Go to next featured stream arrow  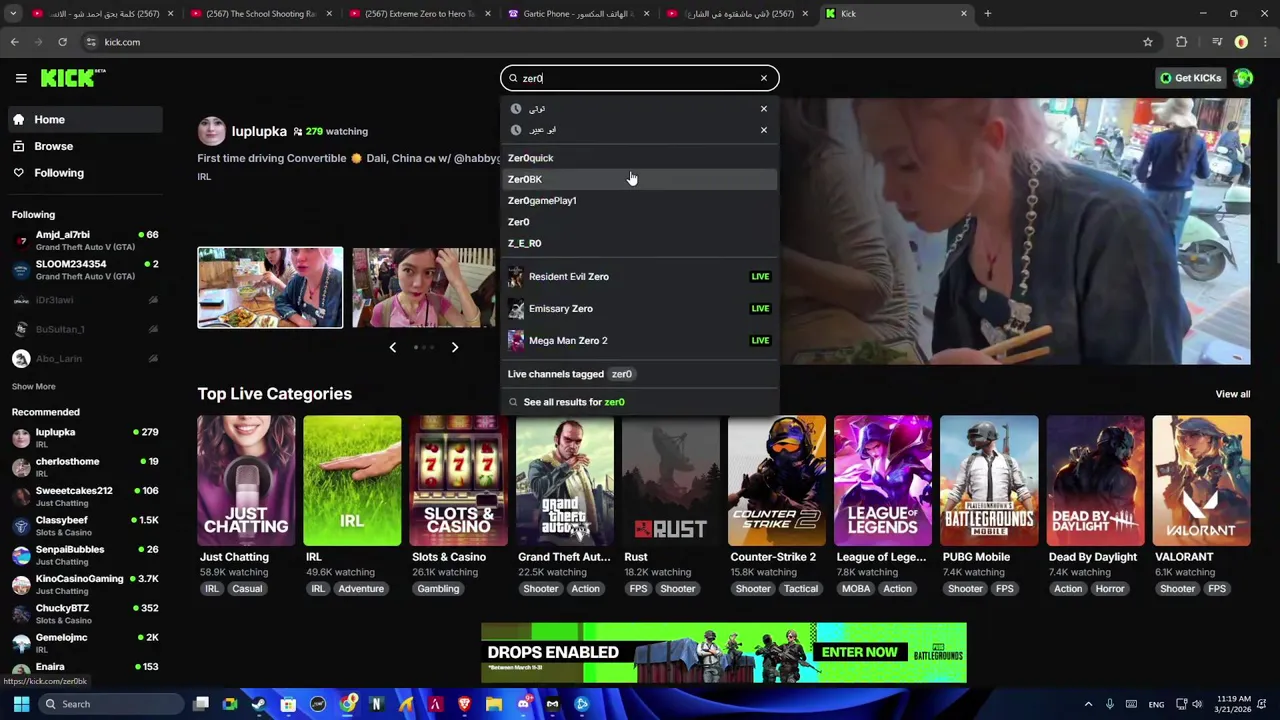[x=454, y=347]
